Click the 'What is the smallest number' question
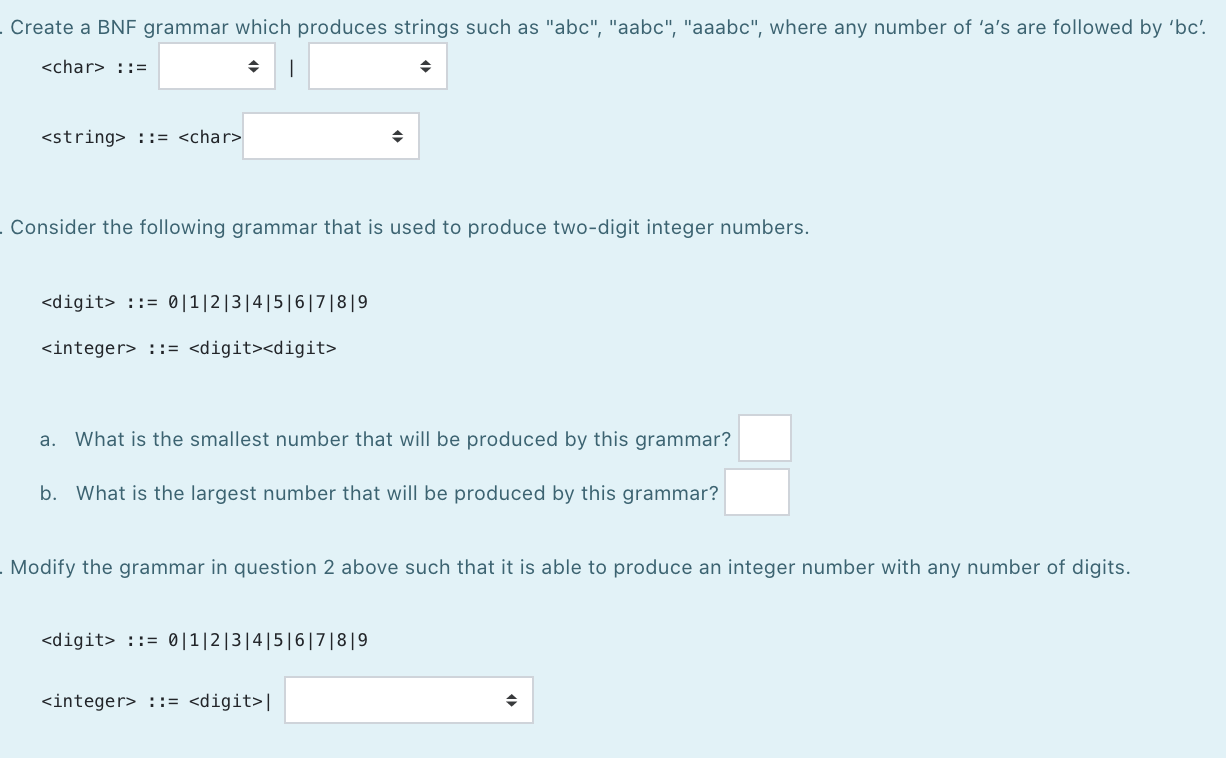This screenshot has height=758, width=1226. [403, 439]
